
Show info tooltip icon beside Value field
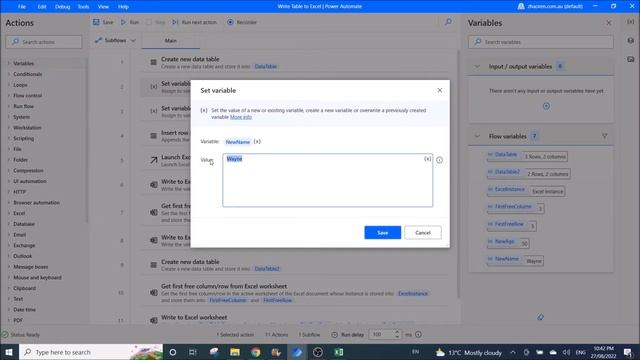click(439, 160)
